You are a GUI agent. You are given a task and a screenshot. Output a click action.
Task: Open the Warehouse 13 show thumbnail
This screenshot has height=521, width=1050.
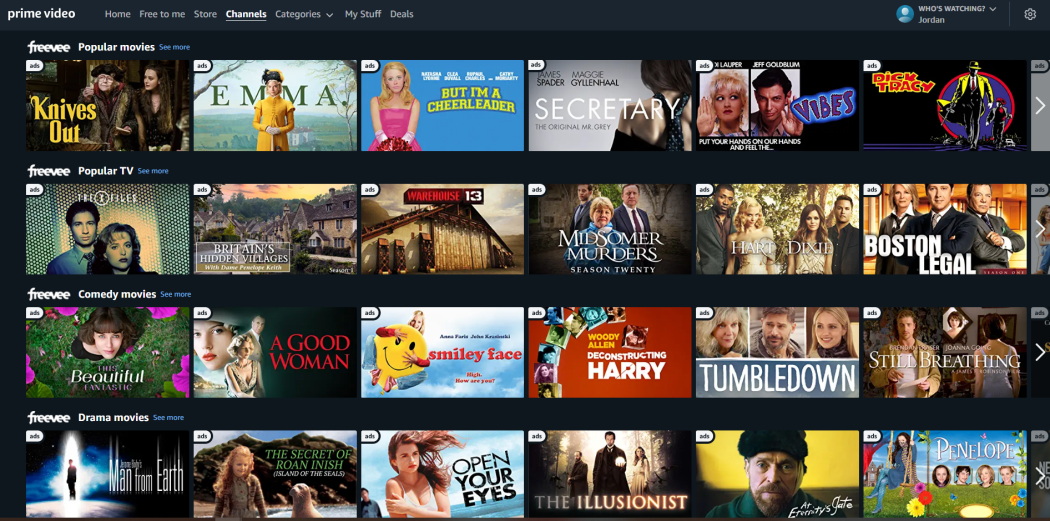tap(443, 229)
